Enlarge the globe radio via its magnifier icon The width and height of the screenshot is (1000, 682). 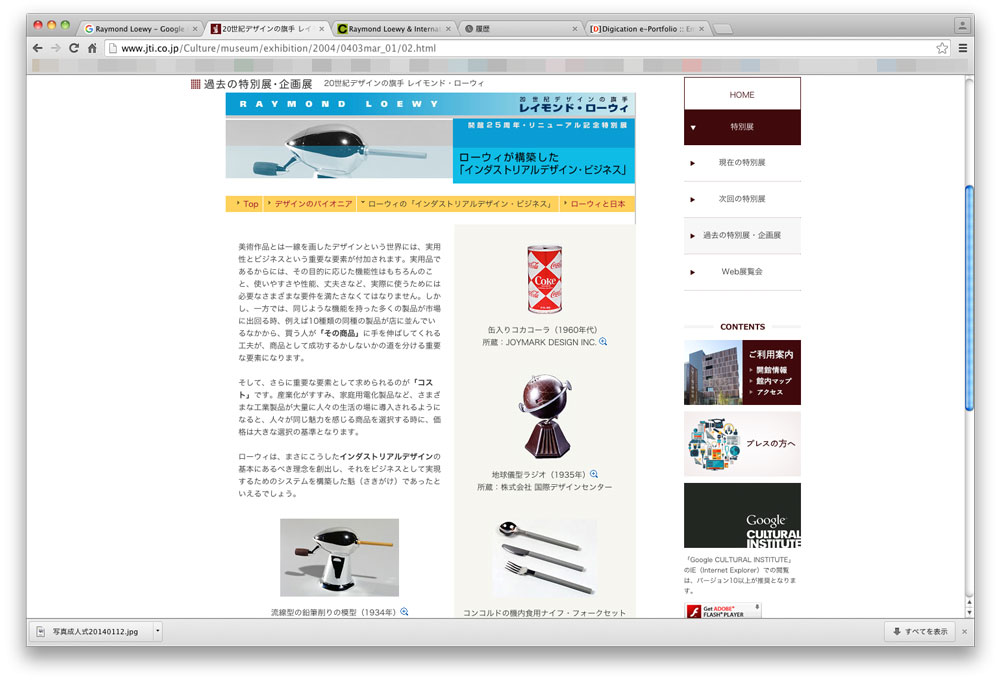(x=594, y=474)
